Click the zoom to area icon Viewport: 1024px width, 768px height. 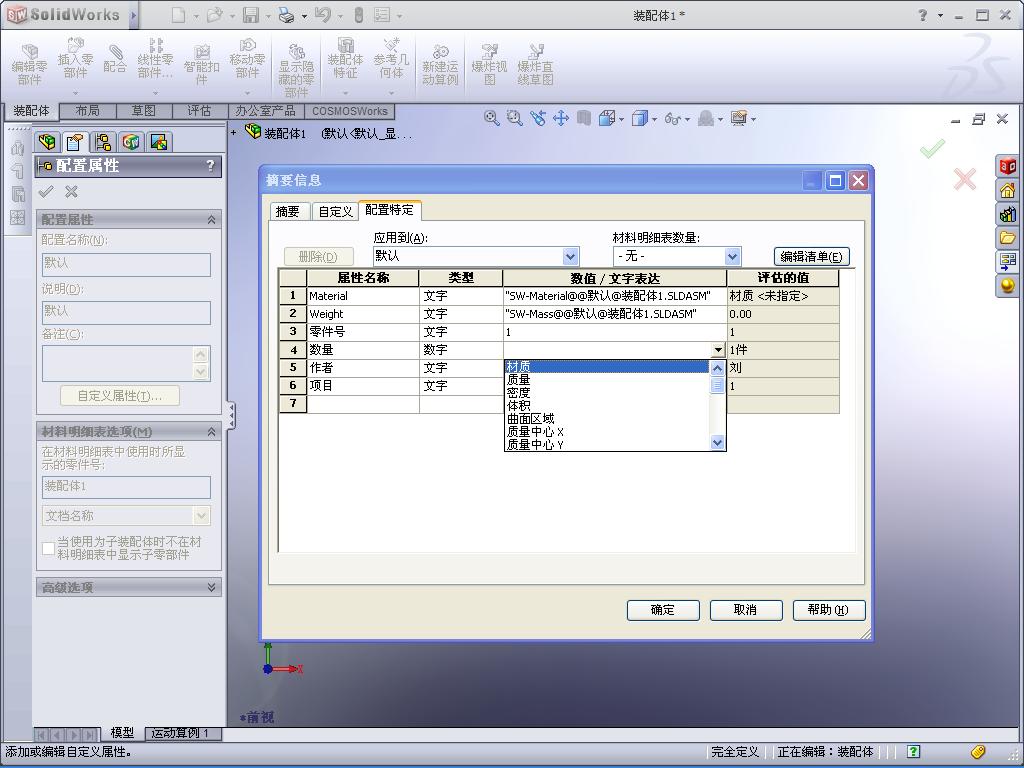coord(515,118)
